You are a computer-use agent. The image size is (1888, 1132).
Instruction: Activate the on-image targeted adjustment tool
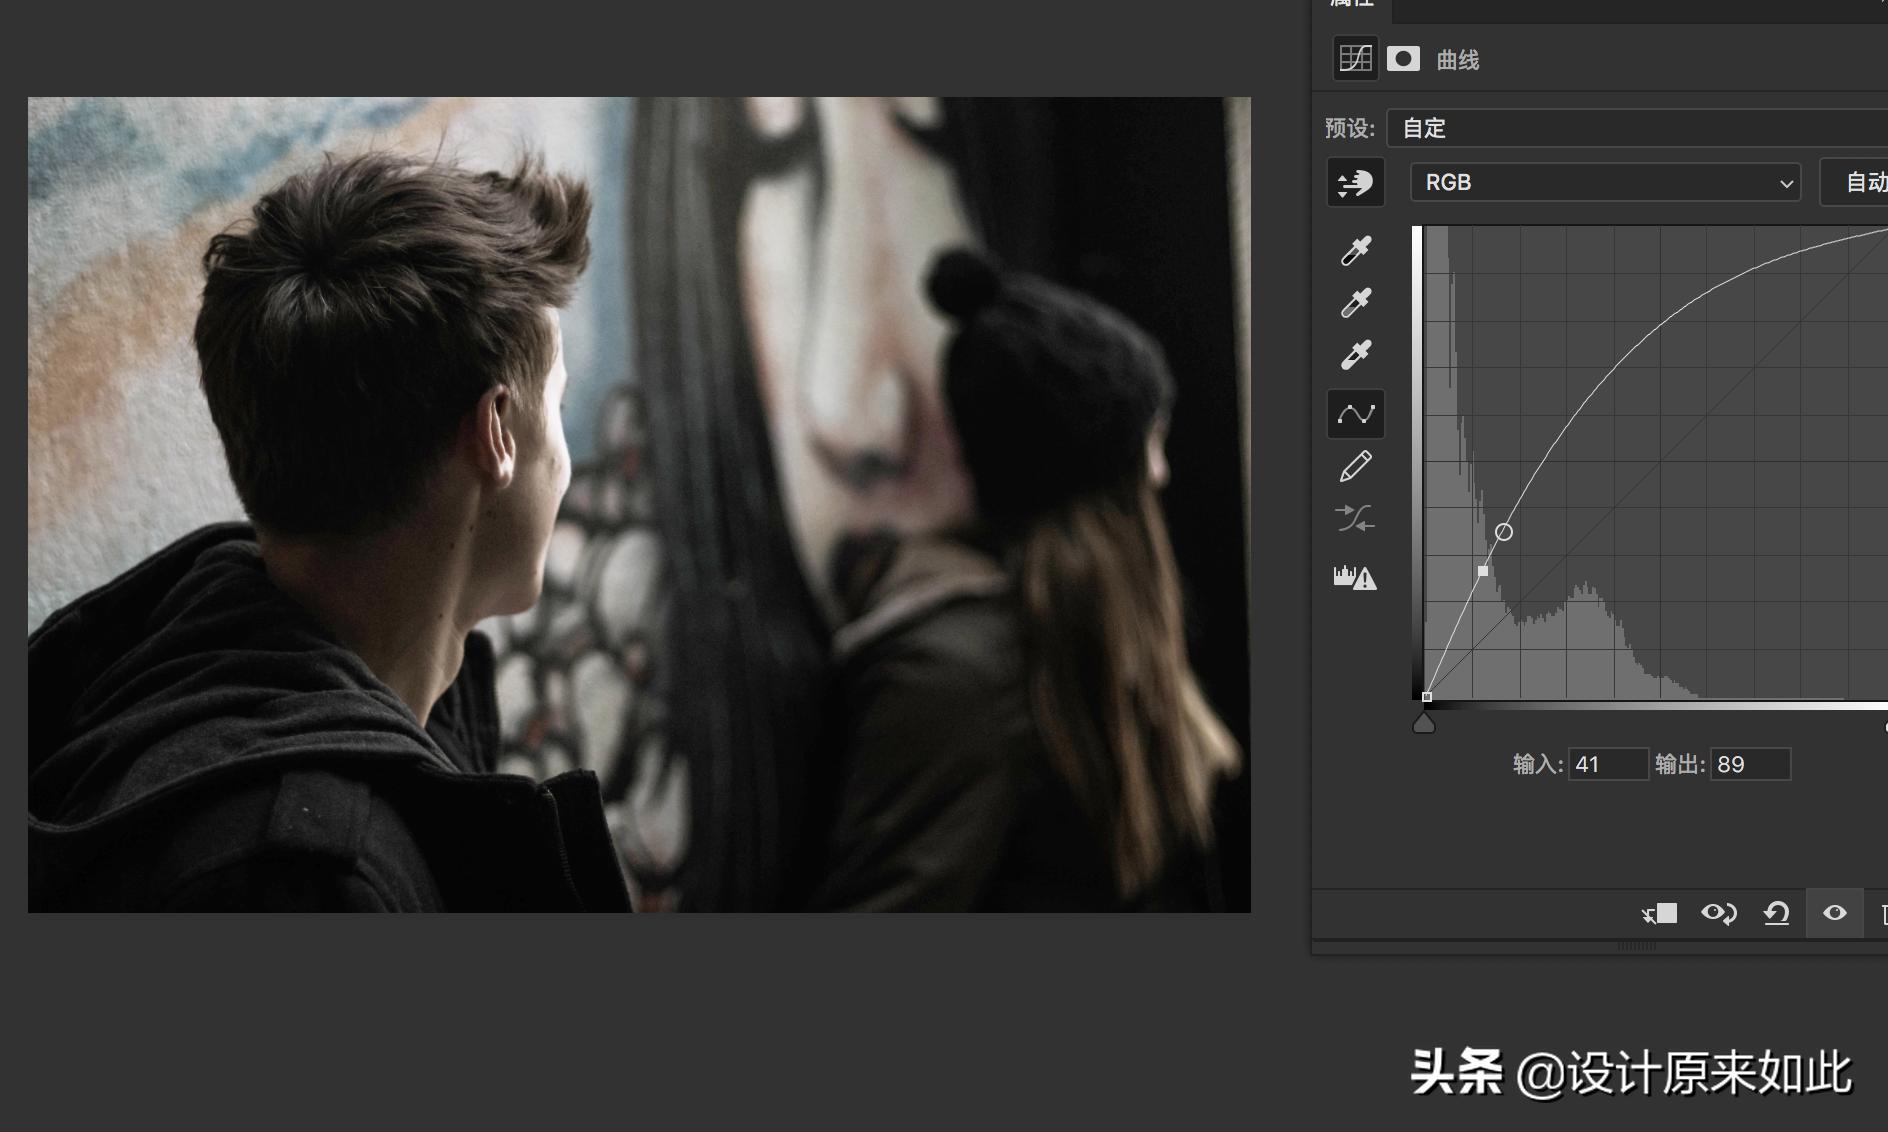[x=1355, y=182]
